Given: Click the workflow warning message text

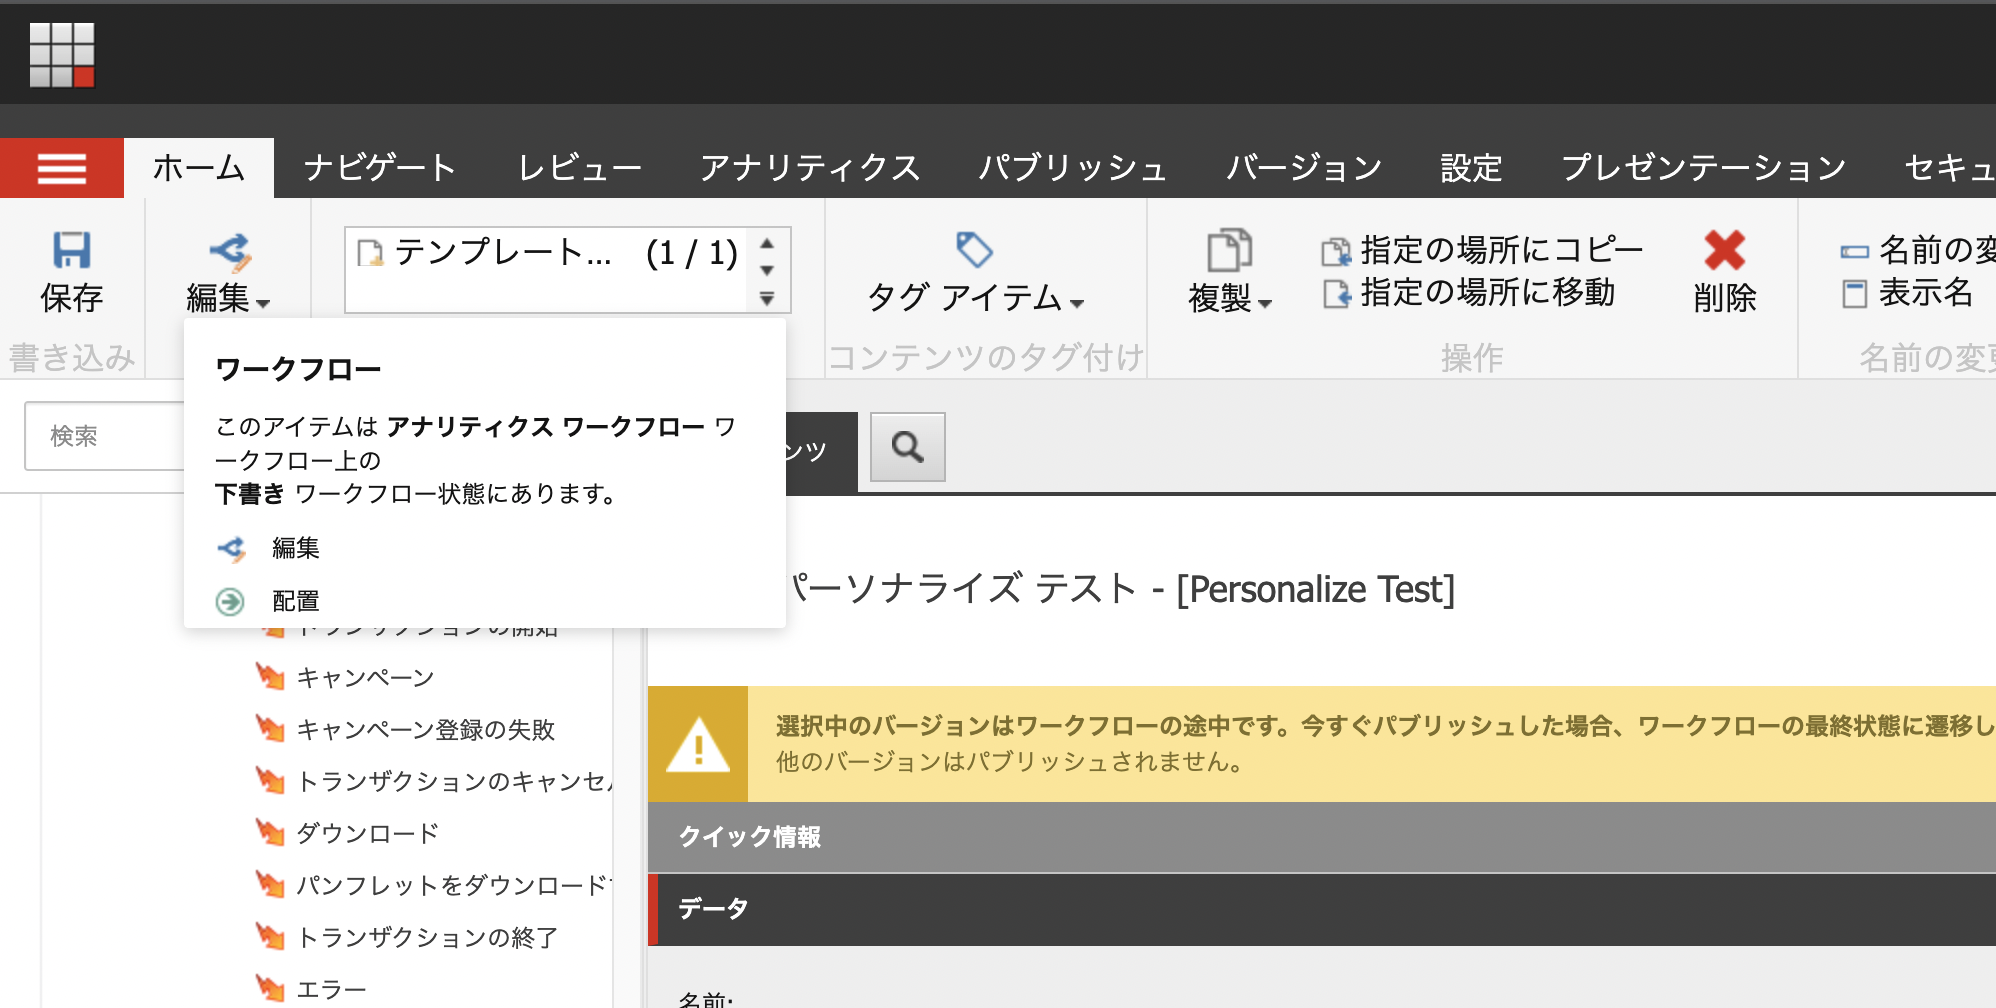Looking at the screenshot, I should coord(1385,744).
